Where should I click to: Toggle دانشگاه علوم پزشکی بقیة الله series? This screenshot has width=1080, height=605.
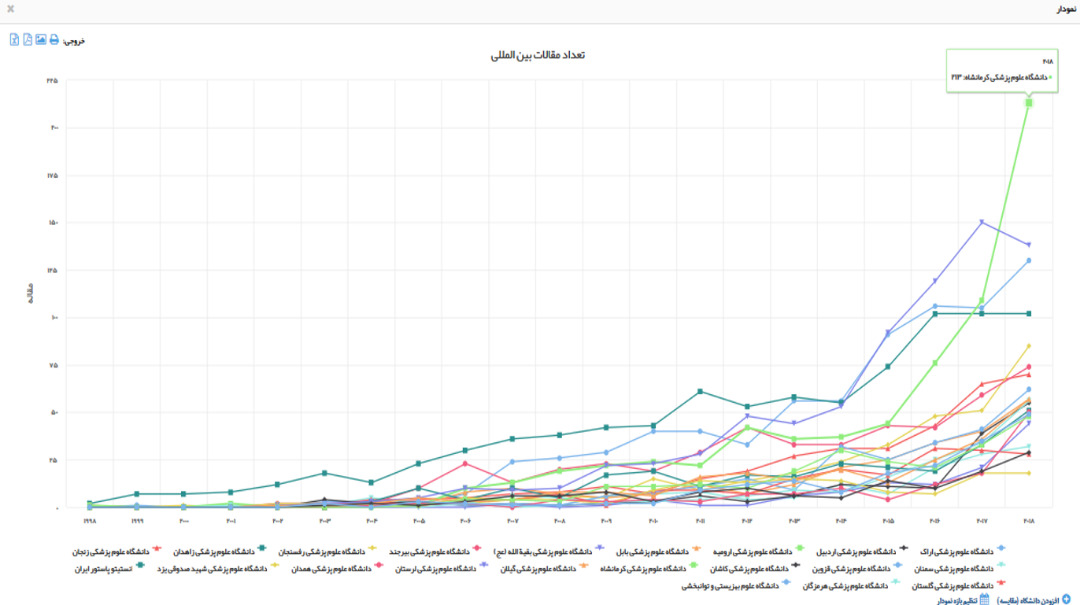pyautogui.click(x=548, y=551)
